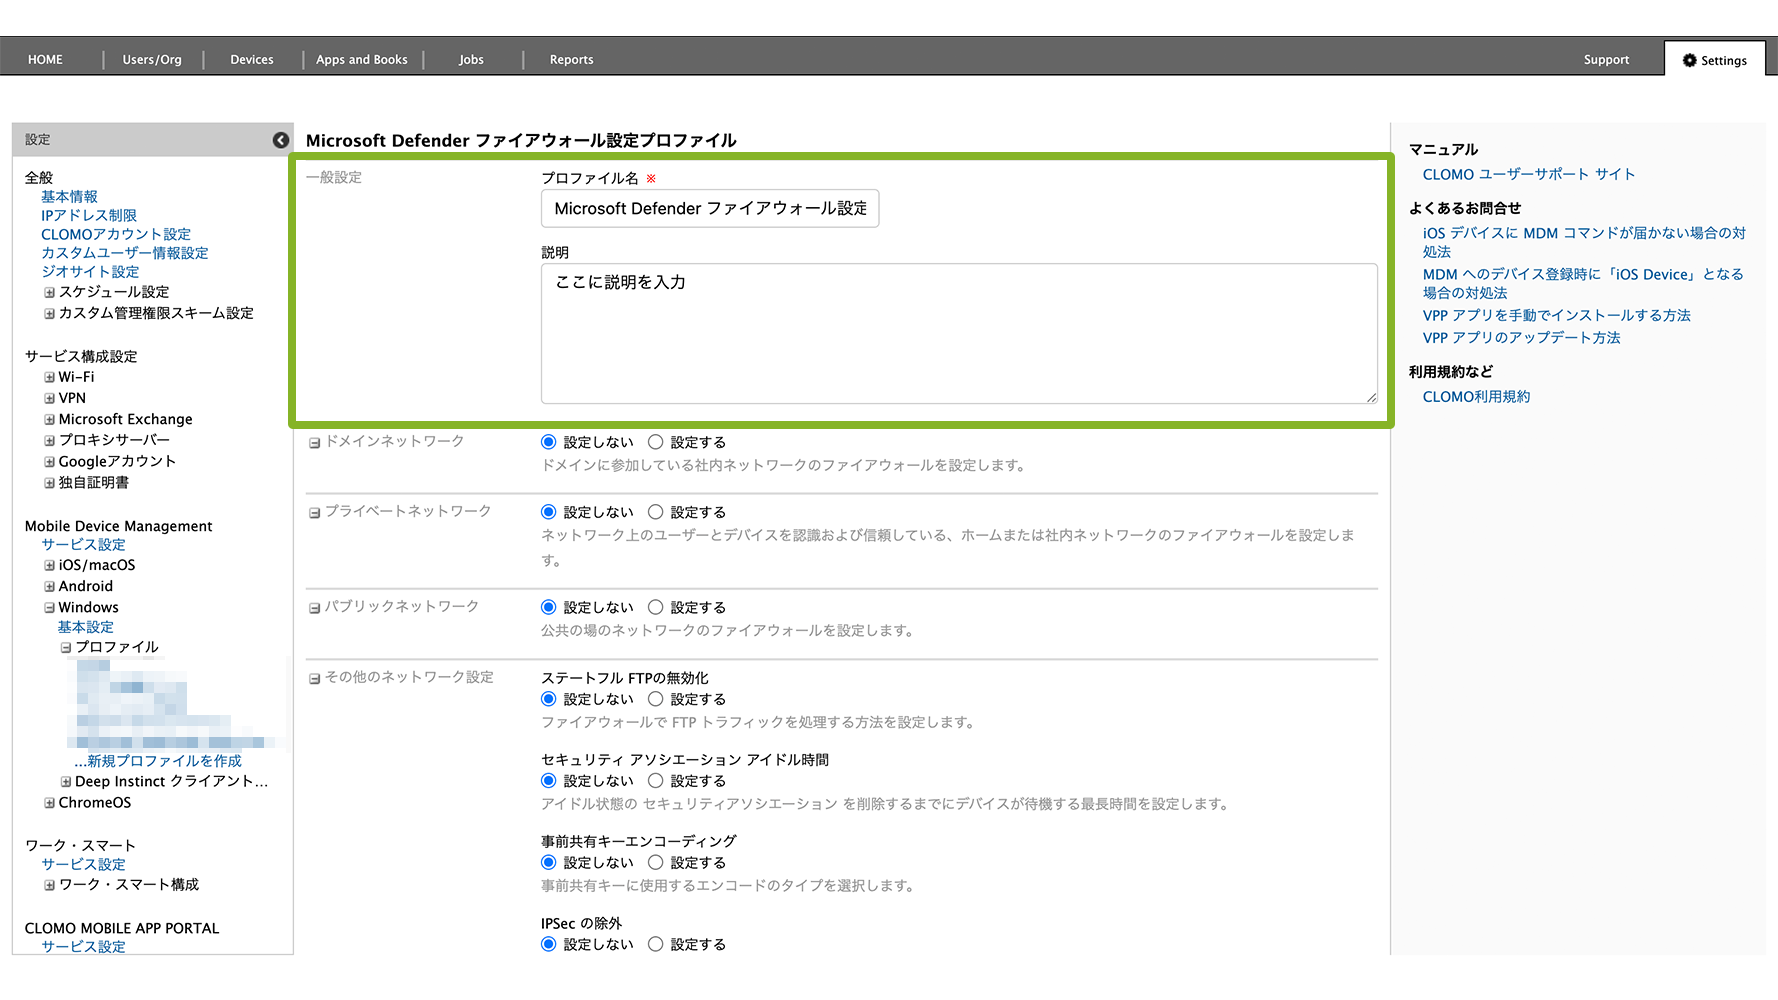Viewport: 1778px width, 1000px height.
Task: Collapse the ドメインネットワーク section icon
Action: pos(314,442)
